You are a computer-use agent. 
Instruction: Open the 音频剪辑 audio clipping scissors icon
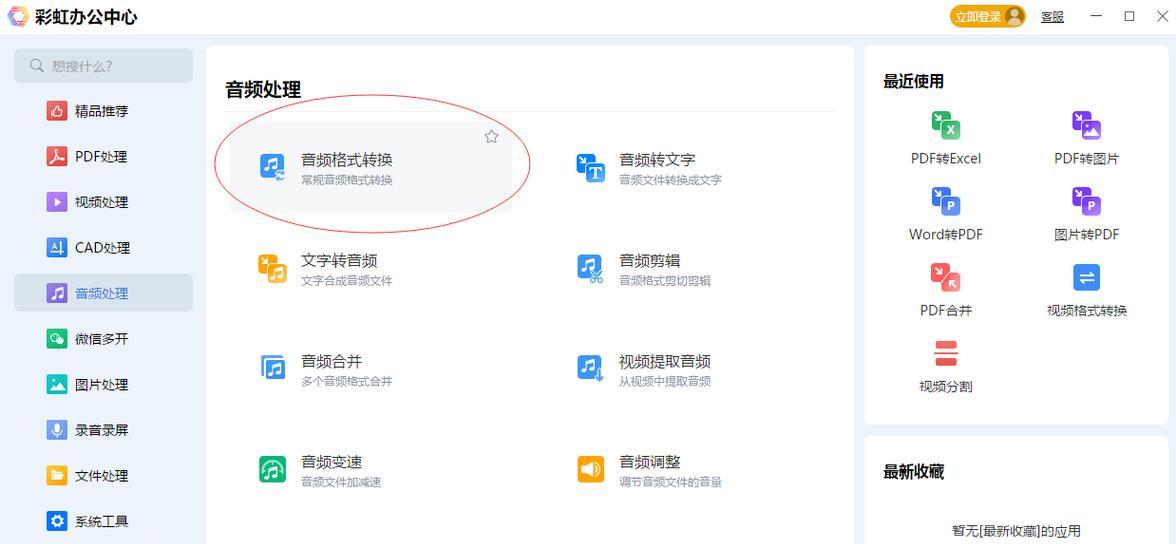pyautogui.click(x=590, y=268)
